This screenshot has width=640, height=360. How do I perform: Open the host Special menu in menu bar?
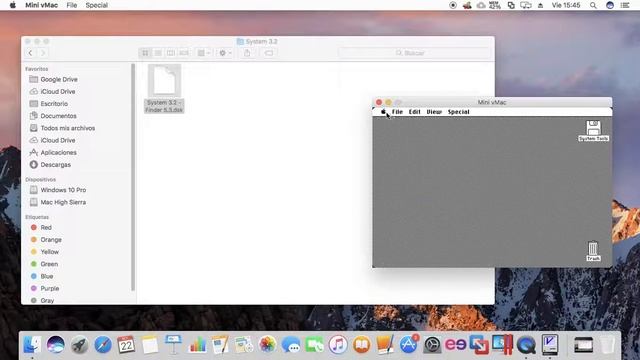click(97, 5)
